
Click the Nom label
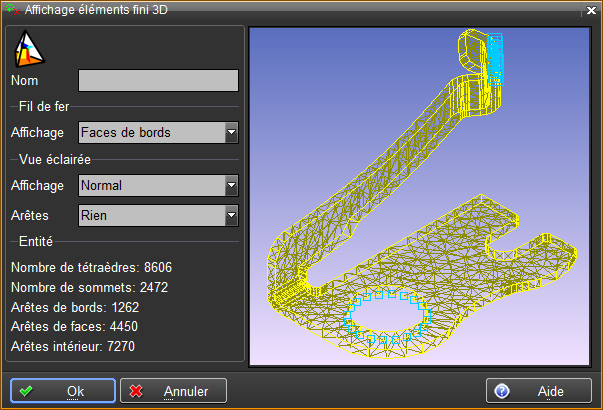pyautogui.click(x=25, y=81)
